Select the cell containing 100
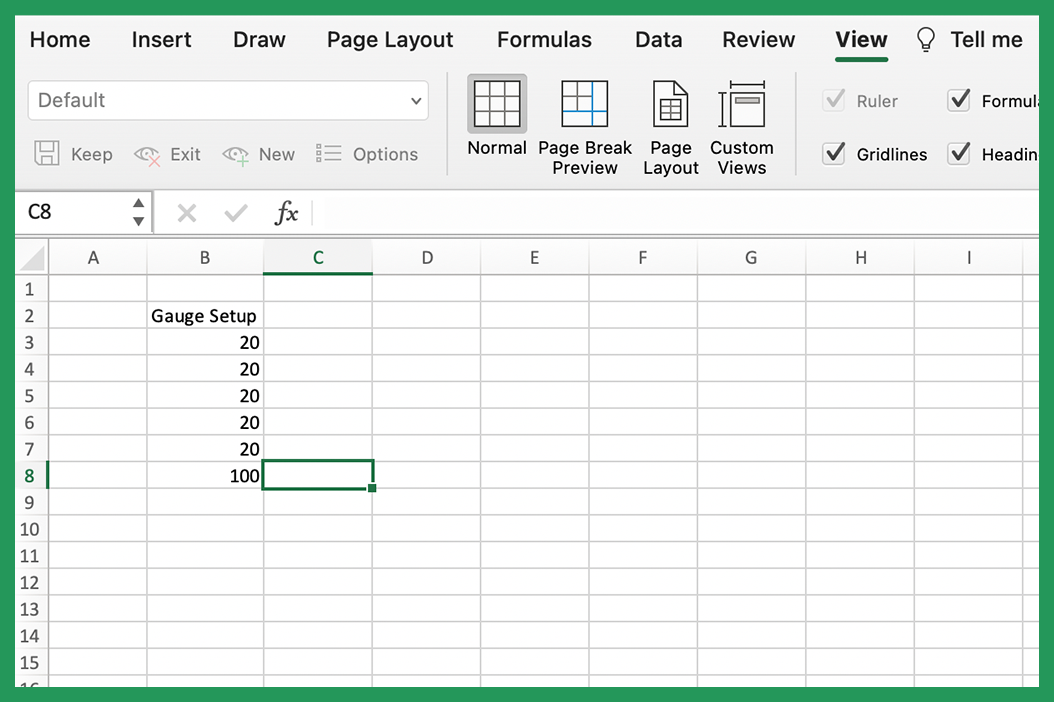Image resolution: width=1054 pixels, height=702 pixels. (x=205, y=475)
